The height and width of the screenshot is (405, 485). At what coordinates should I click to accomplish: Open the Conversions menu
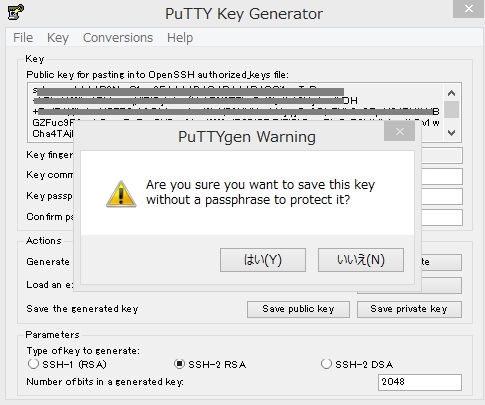click(x=118, y=38)
